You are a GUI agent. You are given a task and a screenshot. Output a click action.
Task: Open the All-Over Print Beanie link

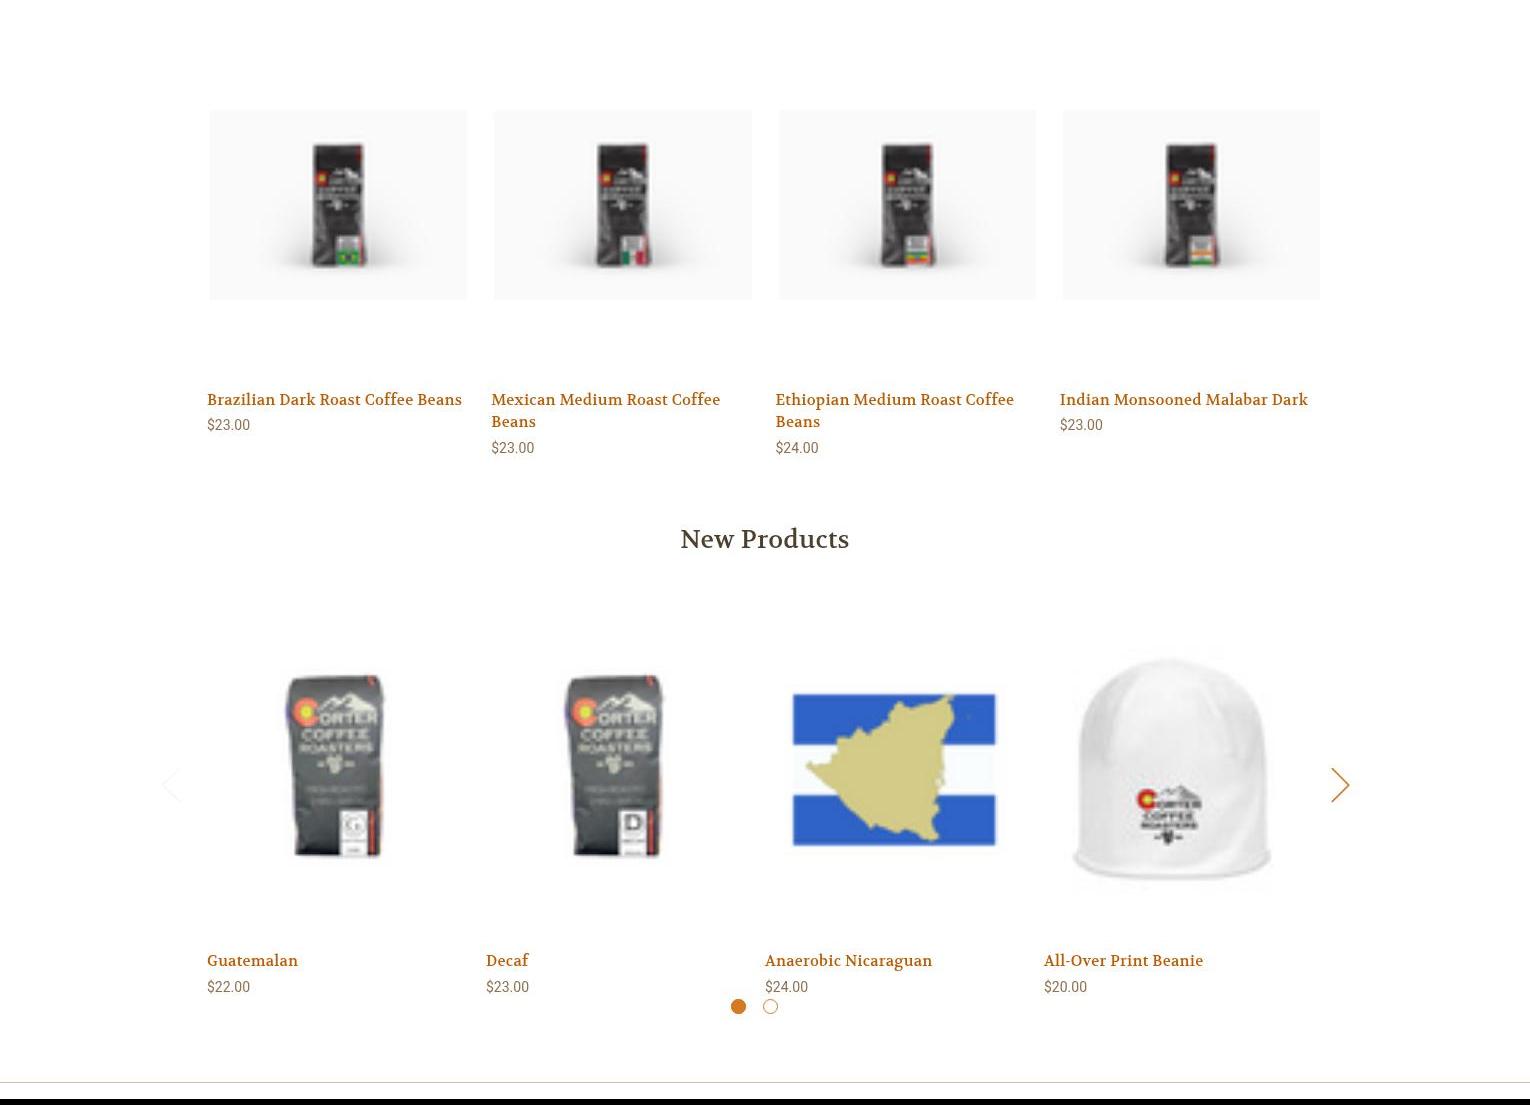click(1123, 961)
